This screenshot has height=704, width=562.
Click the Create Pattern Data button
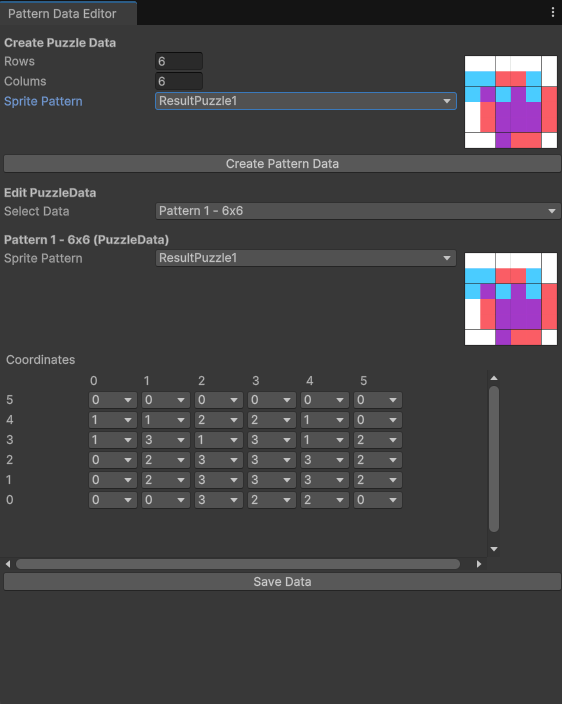(282, 164)
